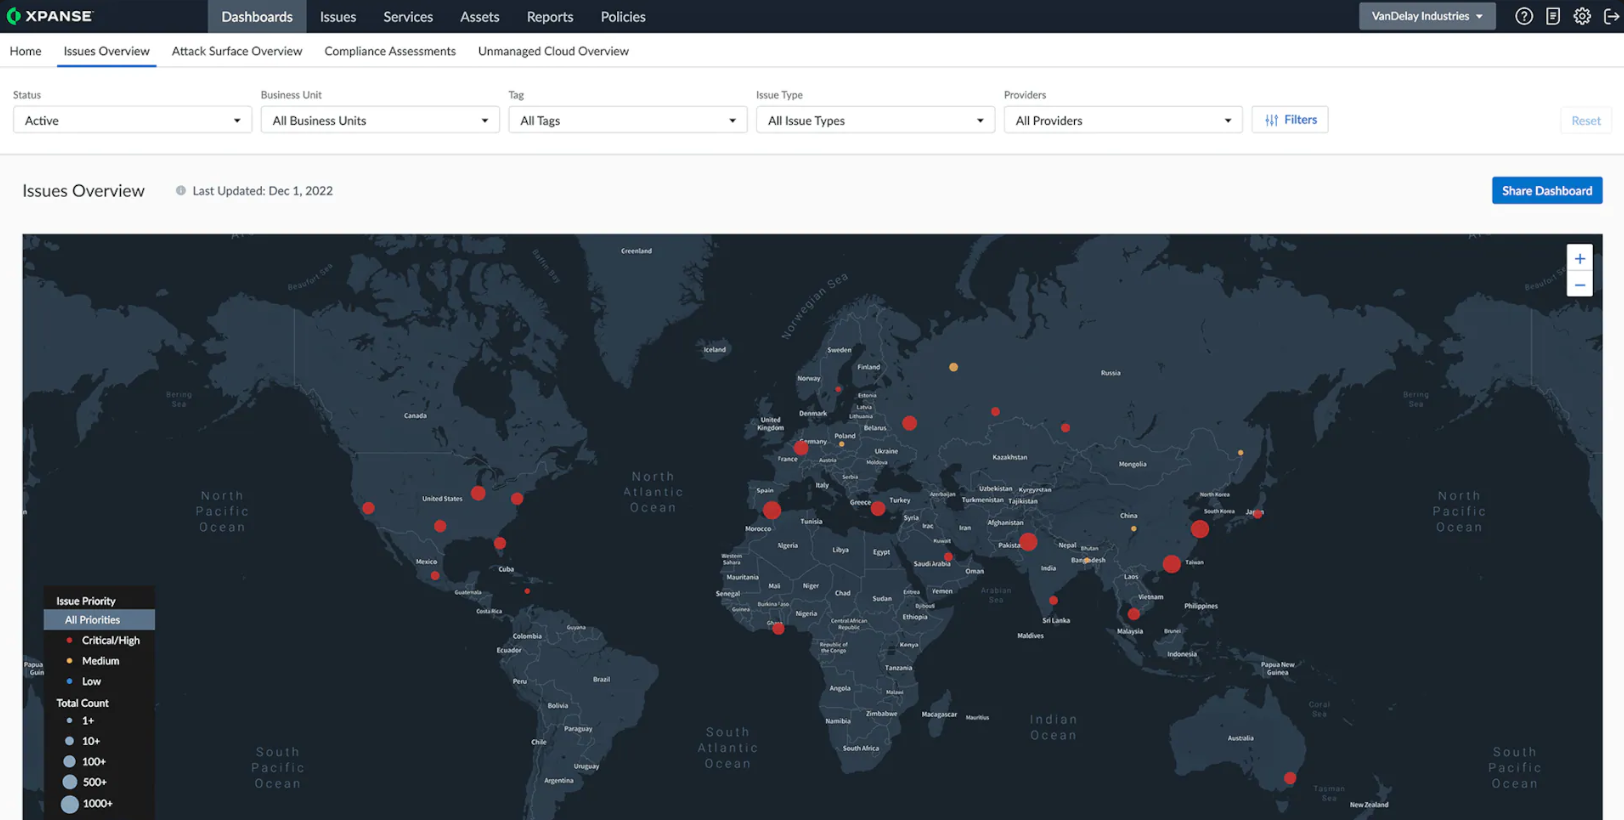Click the help question mark icon
Screen dimensions: 1624x820
click(x=1523, y=16)
